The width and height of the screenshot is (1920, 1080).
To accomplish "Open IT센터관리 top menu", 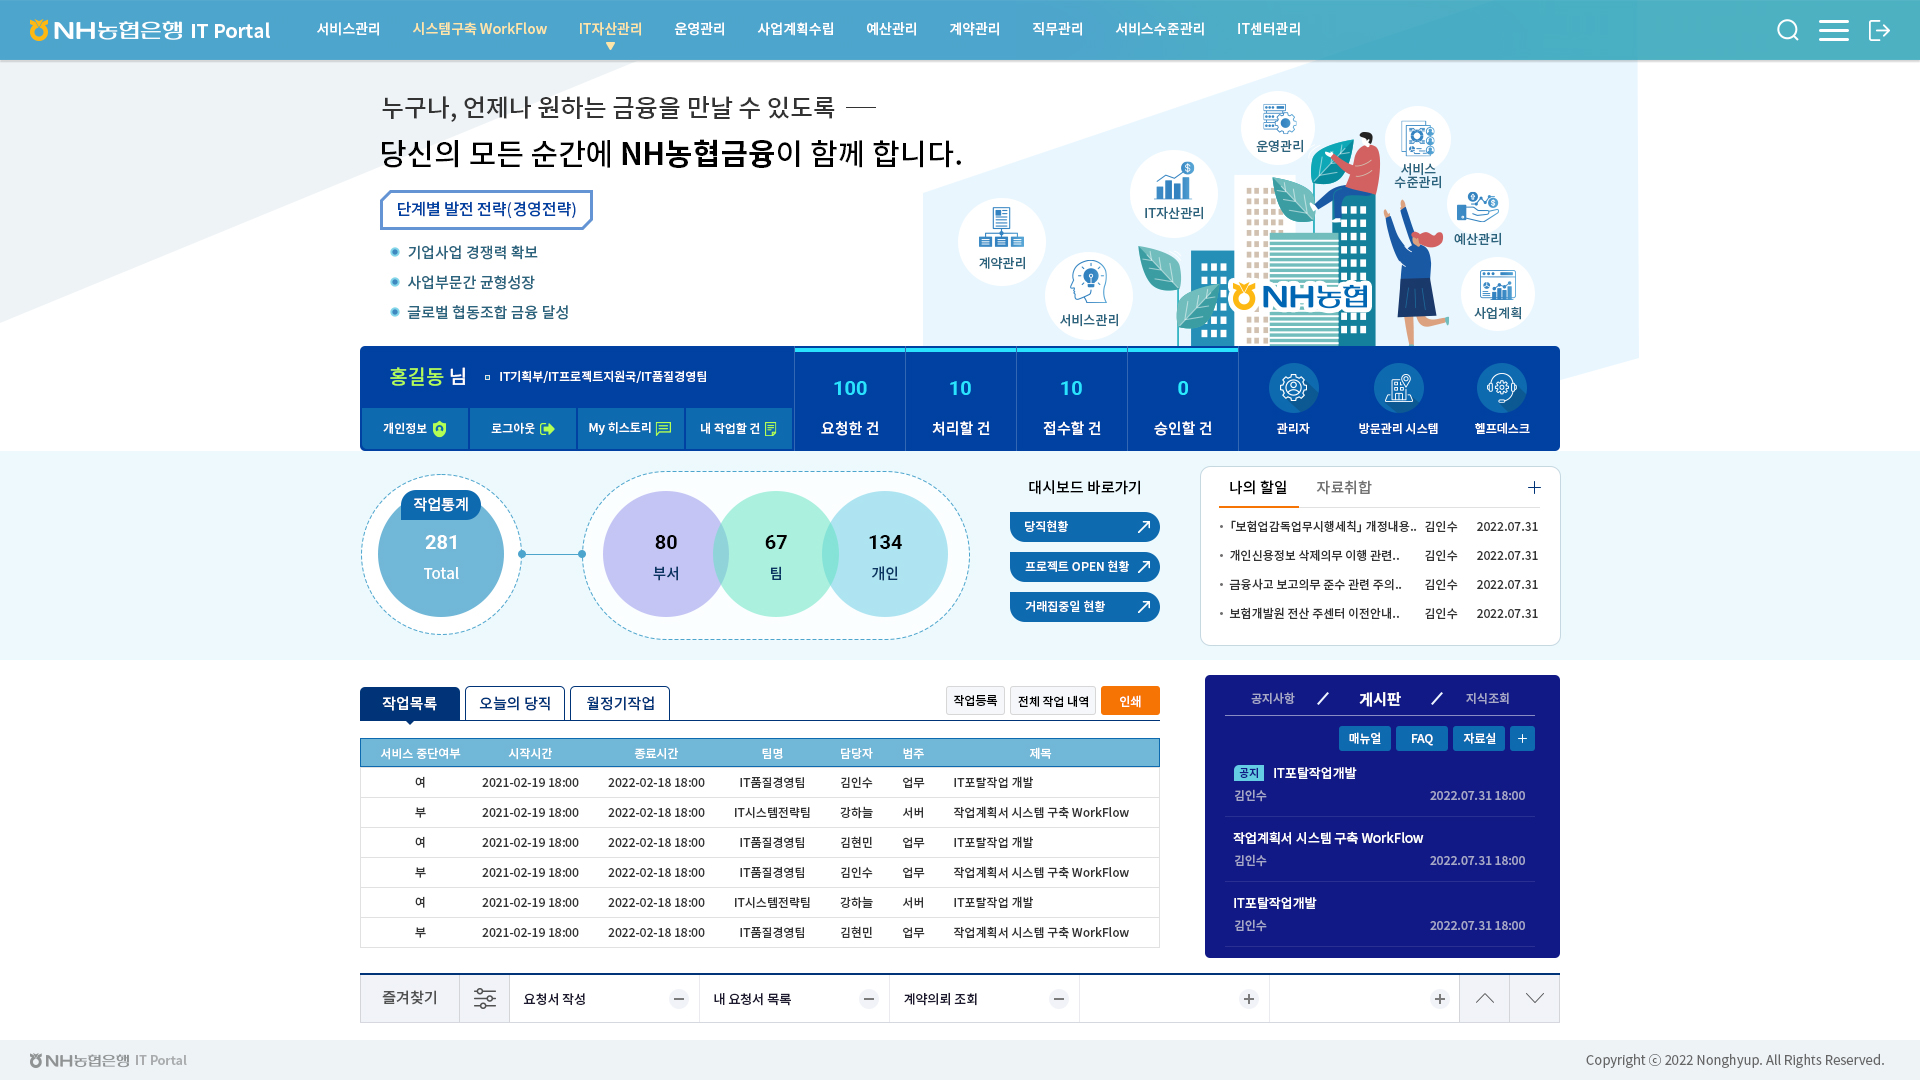I will point(1268,29).
